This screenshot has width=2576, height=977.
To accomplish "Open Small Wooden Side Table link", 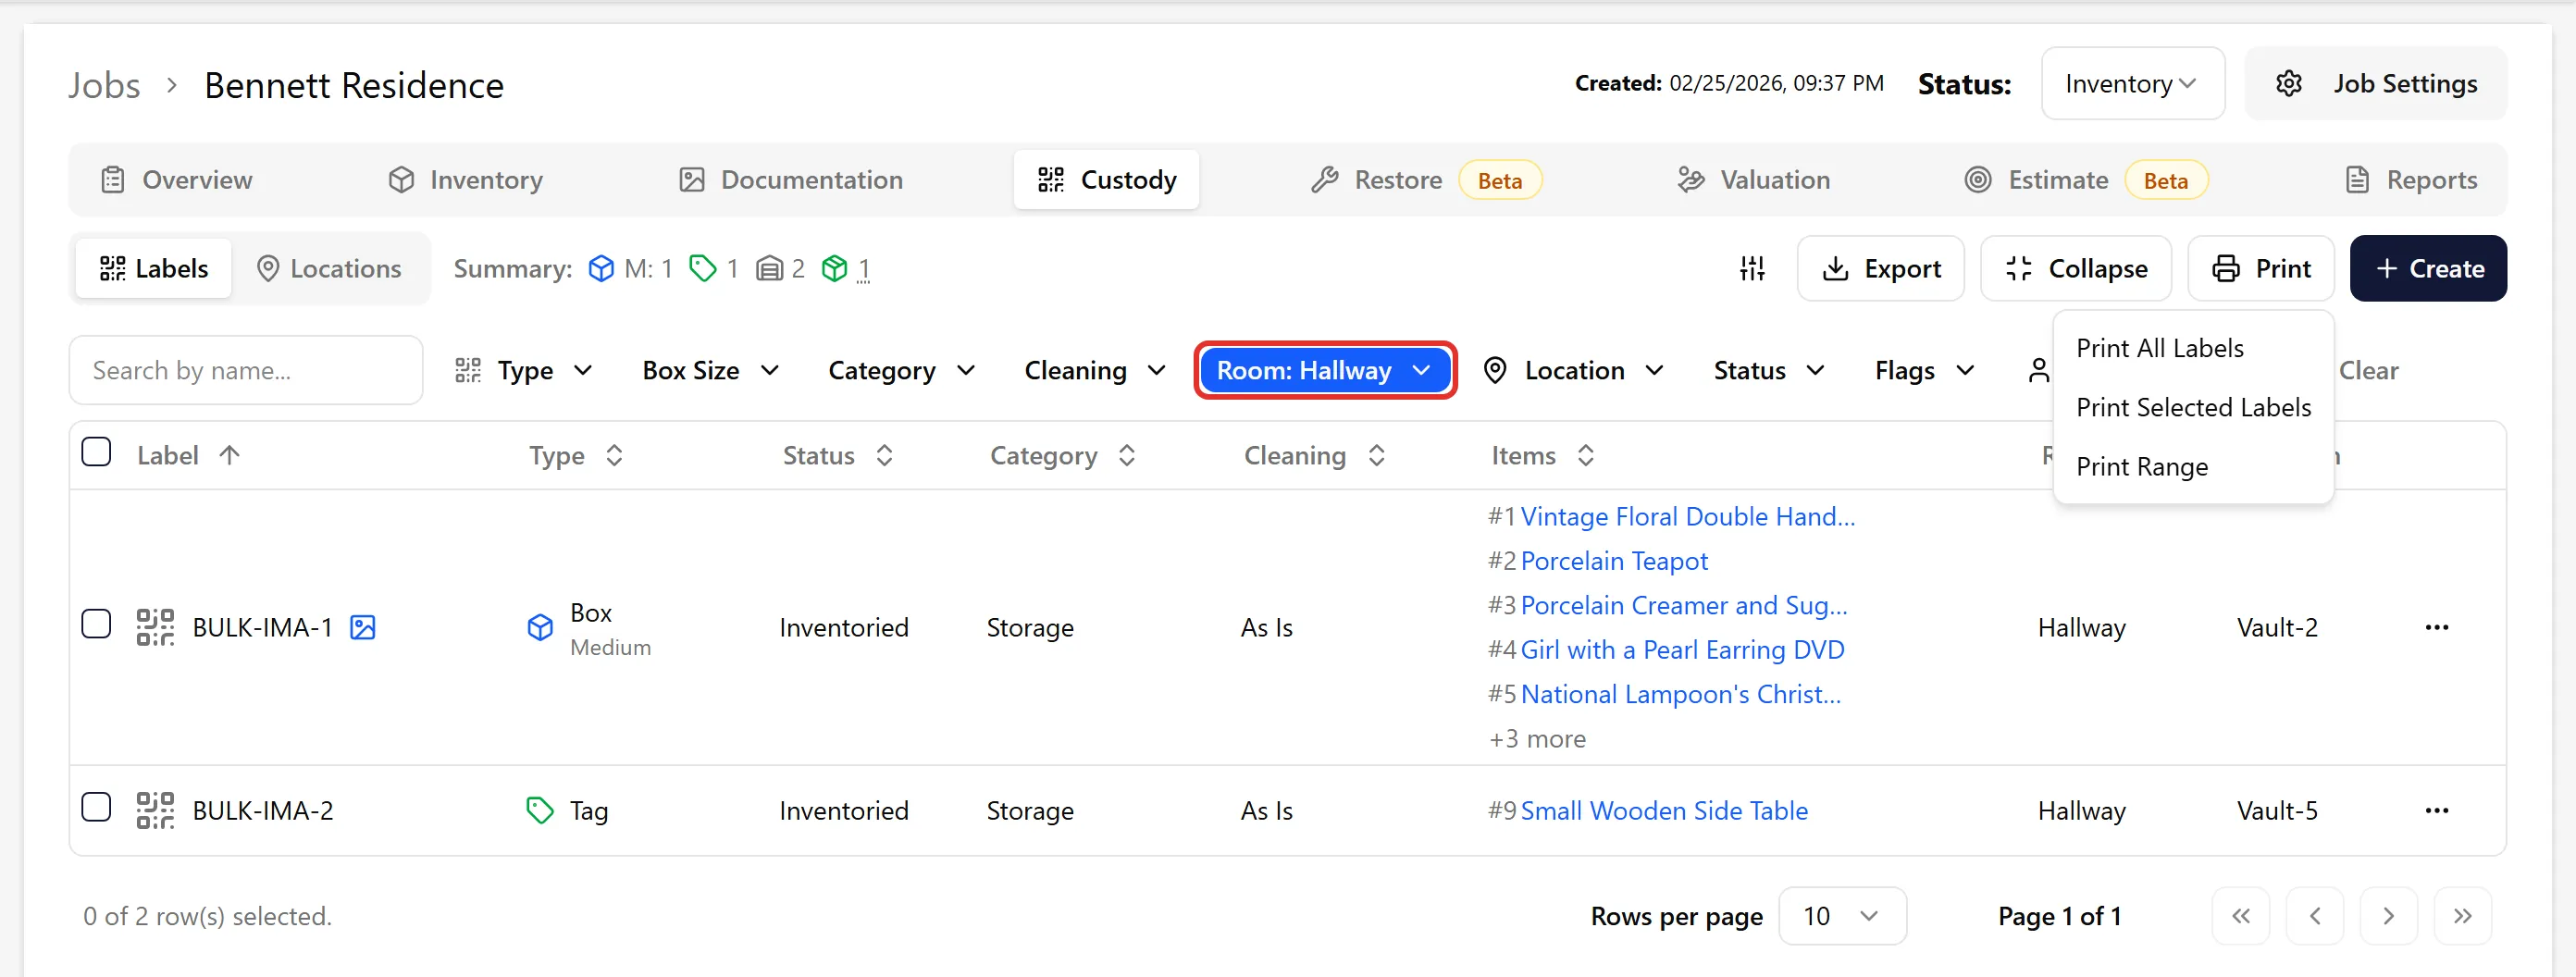I will 1663,810.
